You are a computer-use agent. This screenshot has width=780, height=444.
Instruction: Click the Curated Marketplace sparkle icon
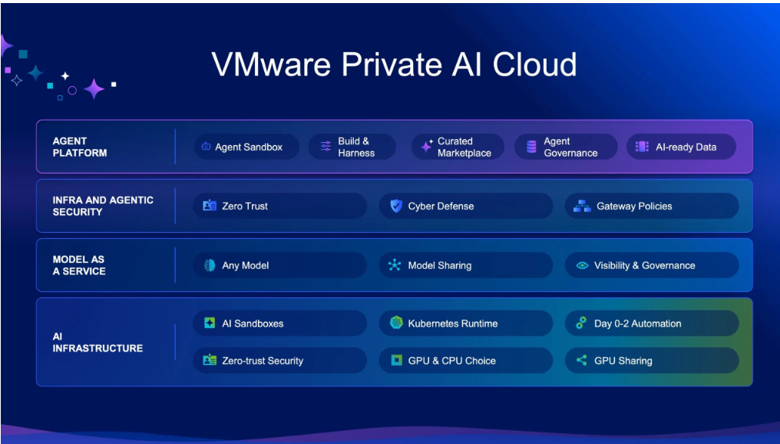click(426, 147)
